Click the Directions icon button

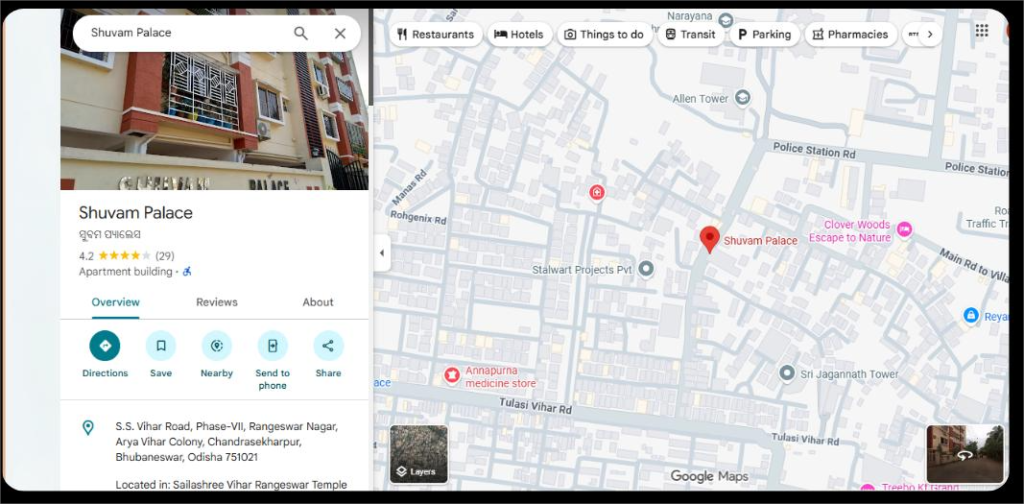point(105,346)
